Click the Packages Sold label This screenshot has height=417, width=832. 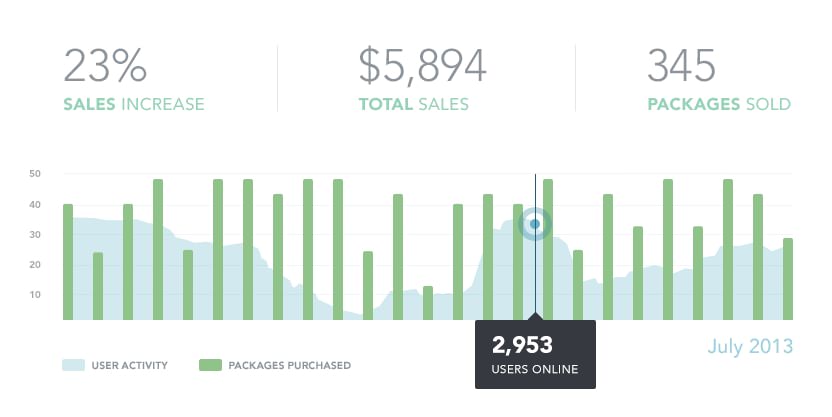719,104
